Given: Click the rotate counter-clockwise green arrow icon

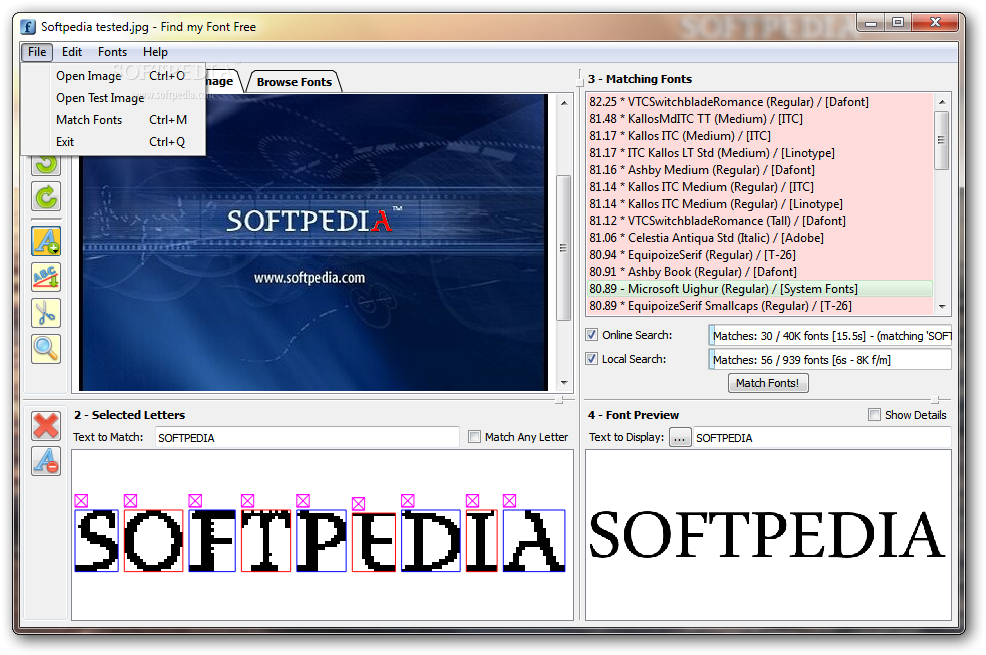Looking at the screenshot, I should pyautogui.click(x=46, y=164).
